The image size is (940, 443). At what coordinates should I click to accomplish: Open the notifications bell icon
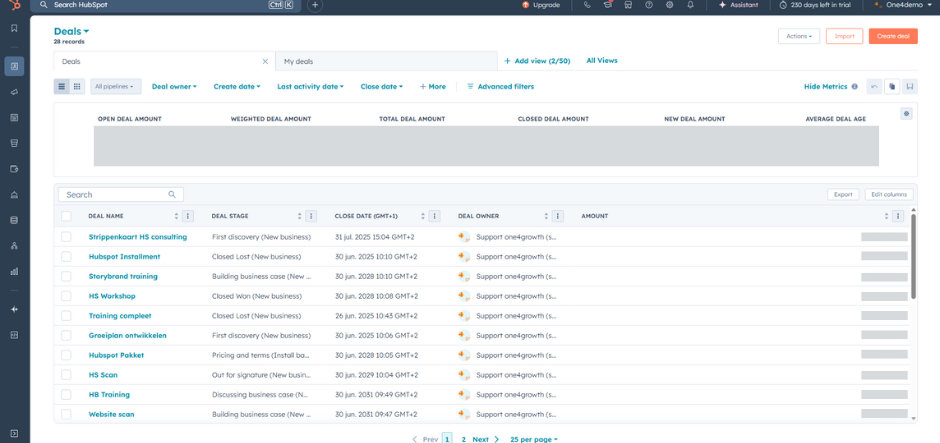[x=690, y=5]
